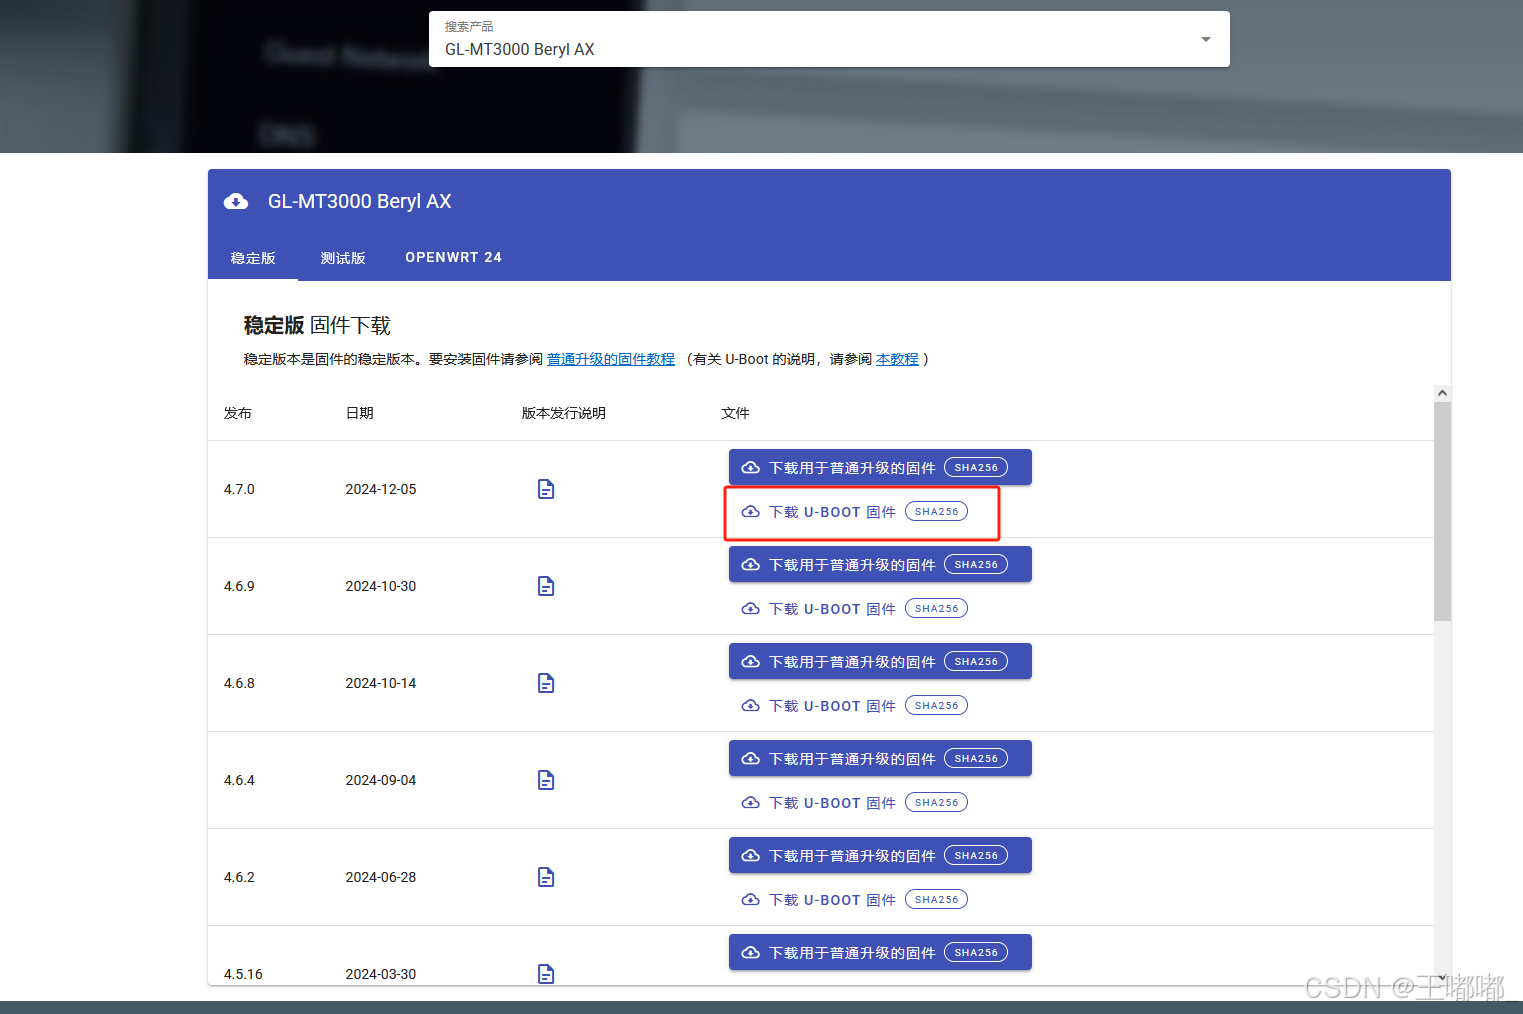
Task: Open release notes icon for version 4.7.0
Action: pyautogui.click(x=546, y=489)
